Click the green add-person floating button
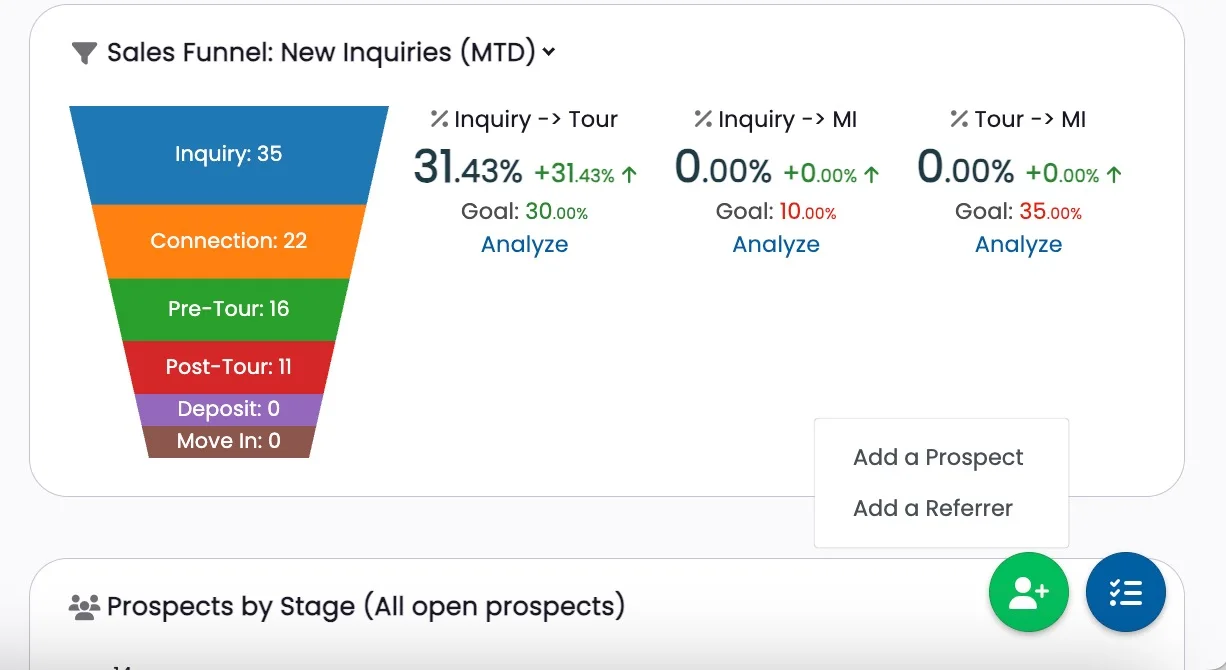 (1028, 592)
